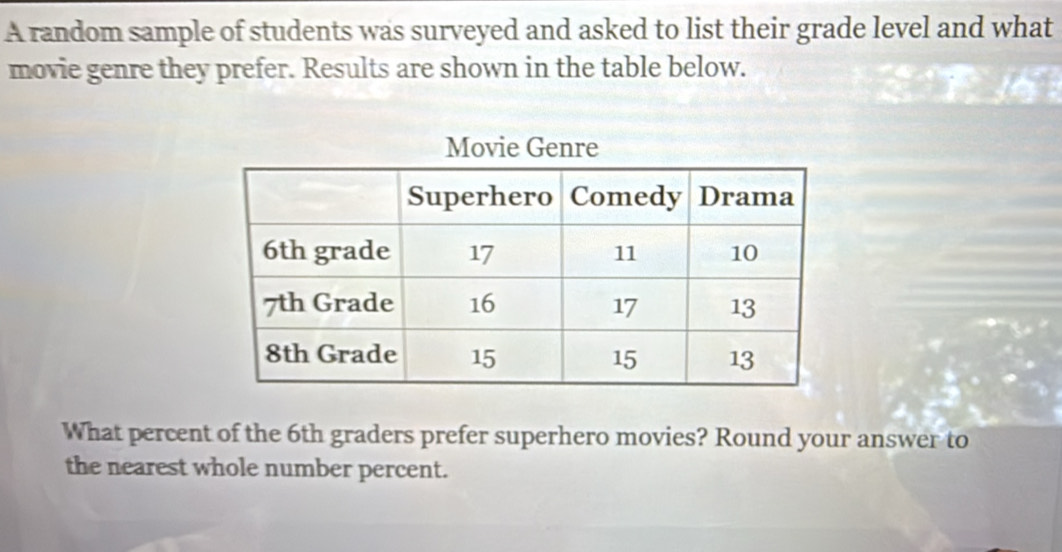Click the Movie Genre table title

pyautogui.click(x=521, y=149)
